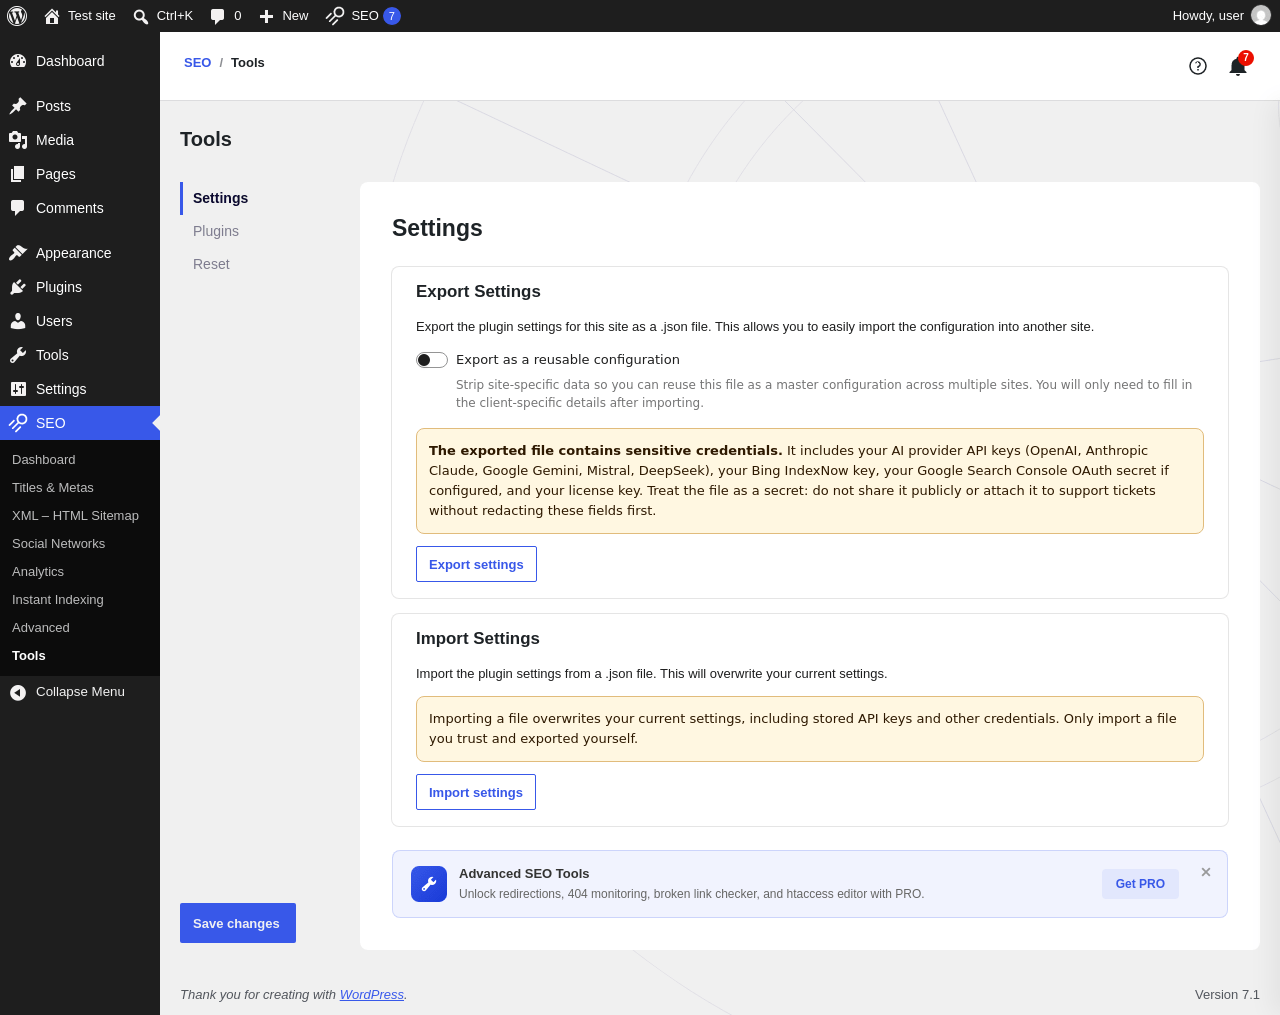This screenshot has height=1015, width=1280.
Task: Toggle Export as a reusable configuration
Action: [x=432, y=360]
